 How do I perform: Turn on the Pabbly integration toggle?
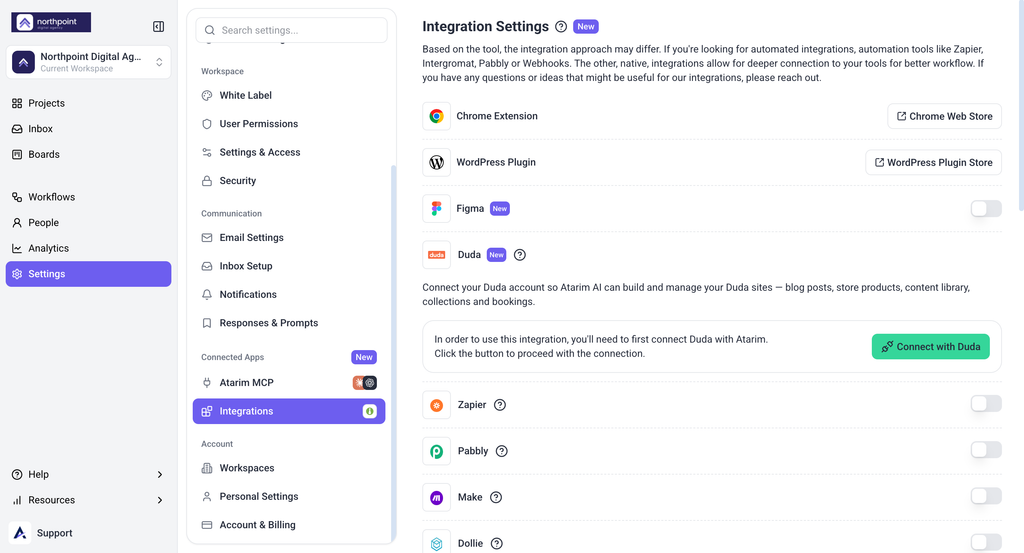[x=985, y=450]
